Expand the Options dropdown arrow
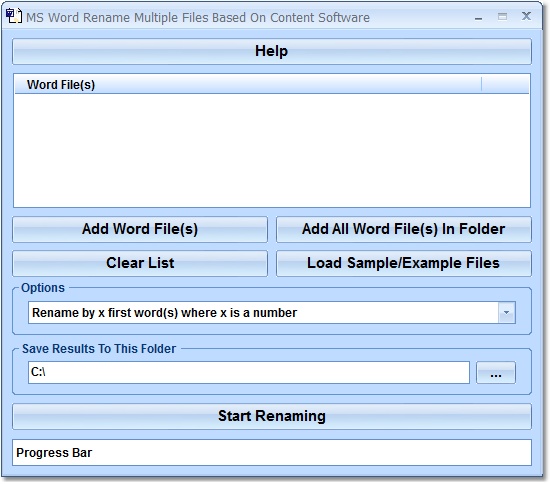 click(x=507, y=312)
